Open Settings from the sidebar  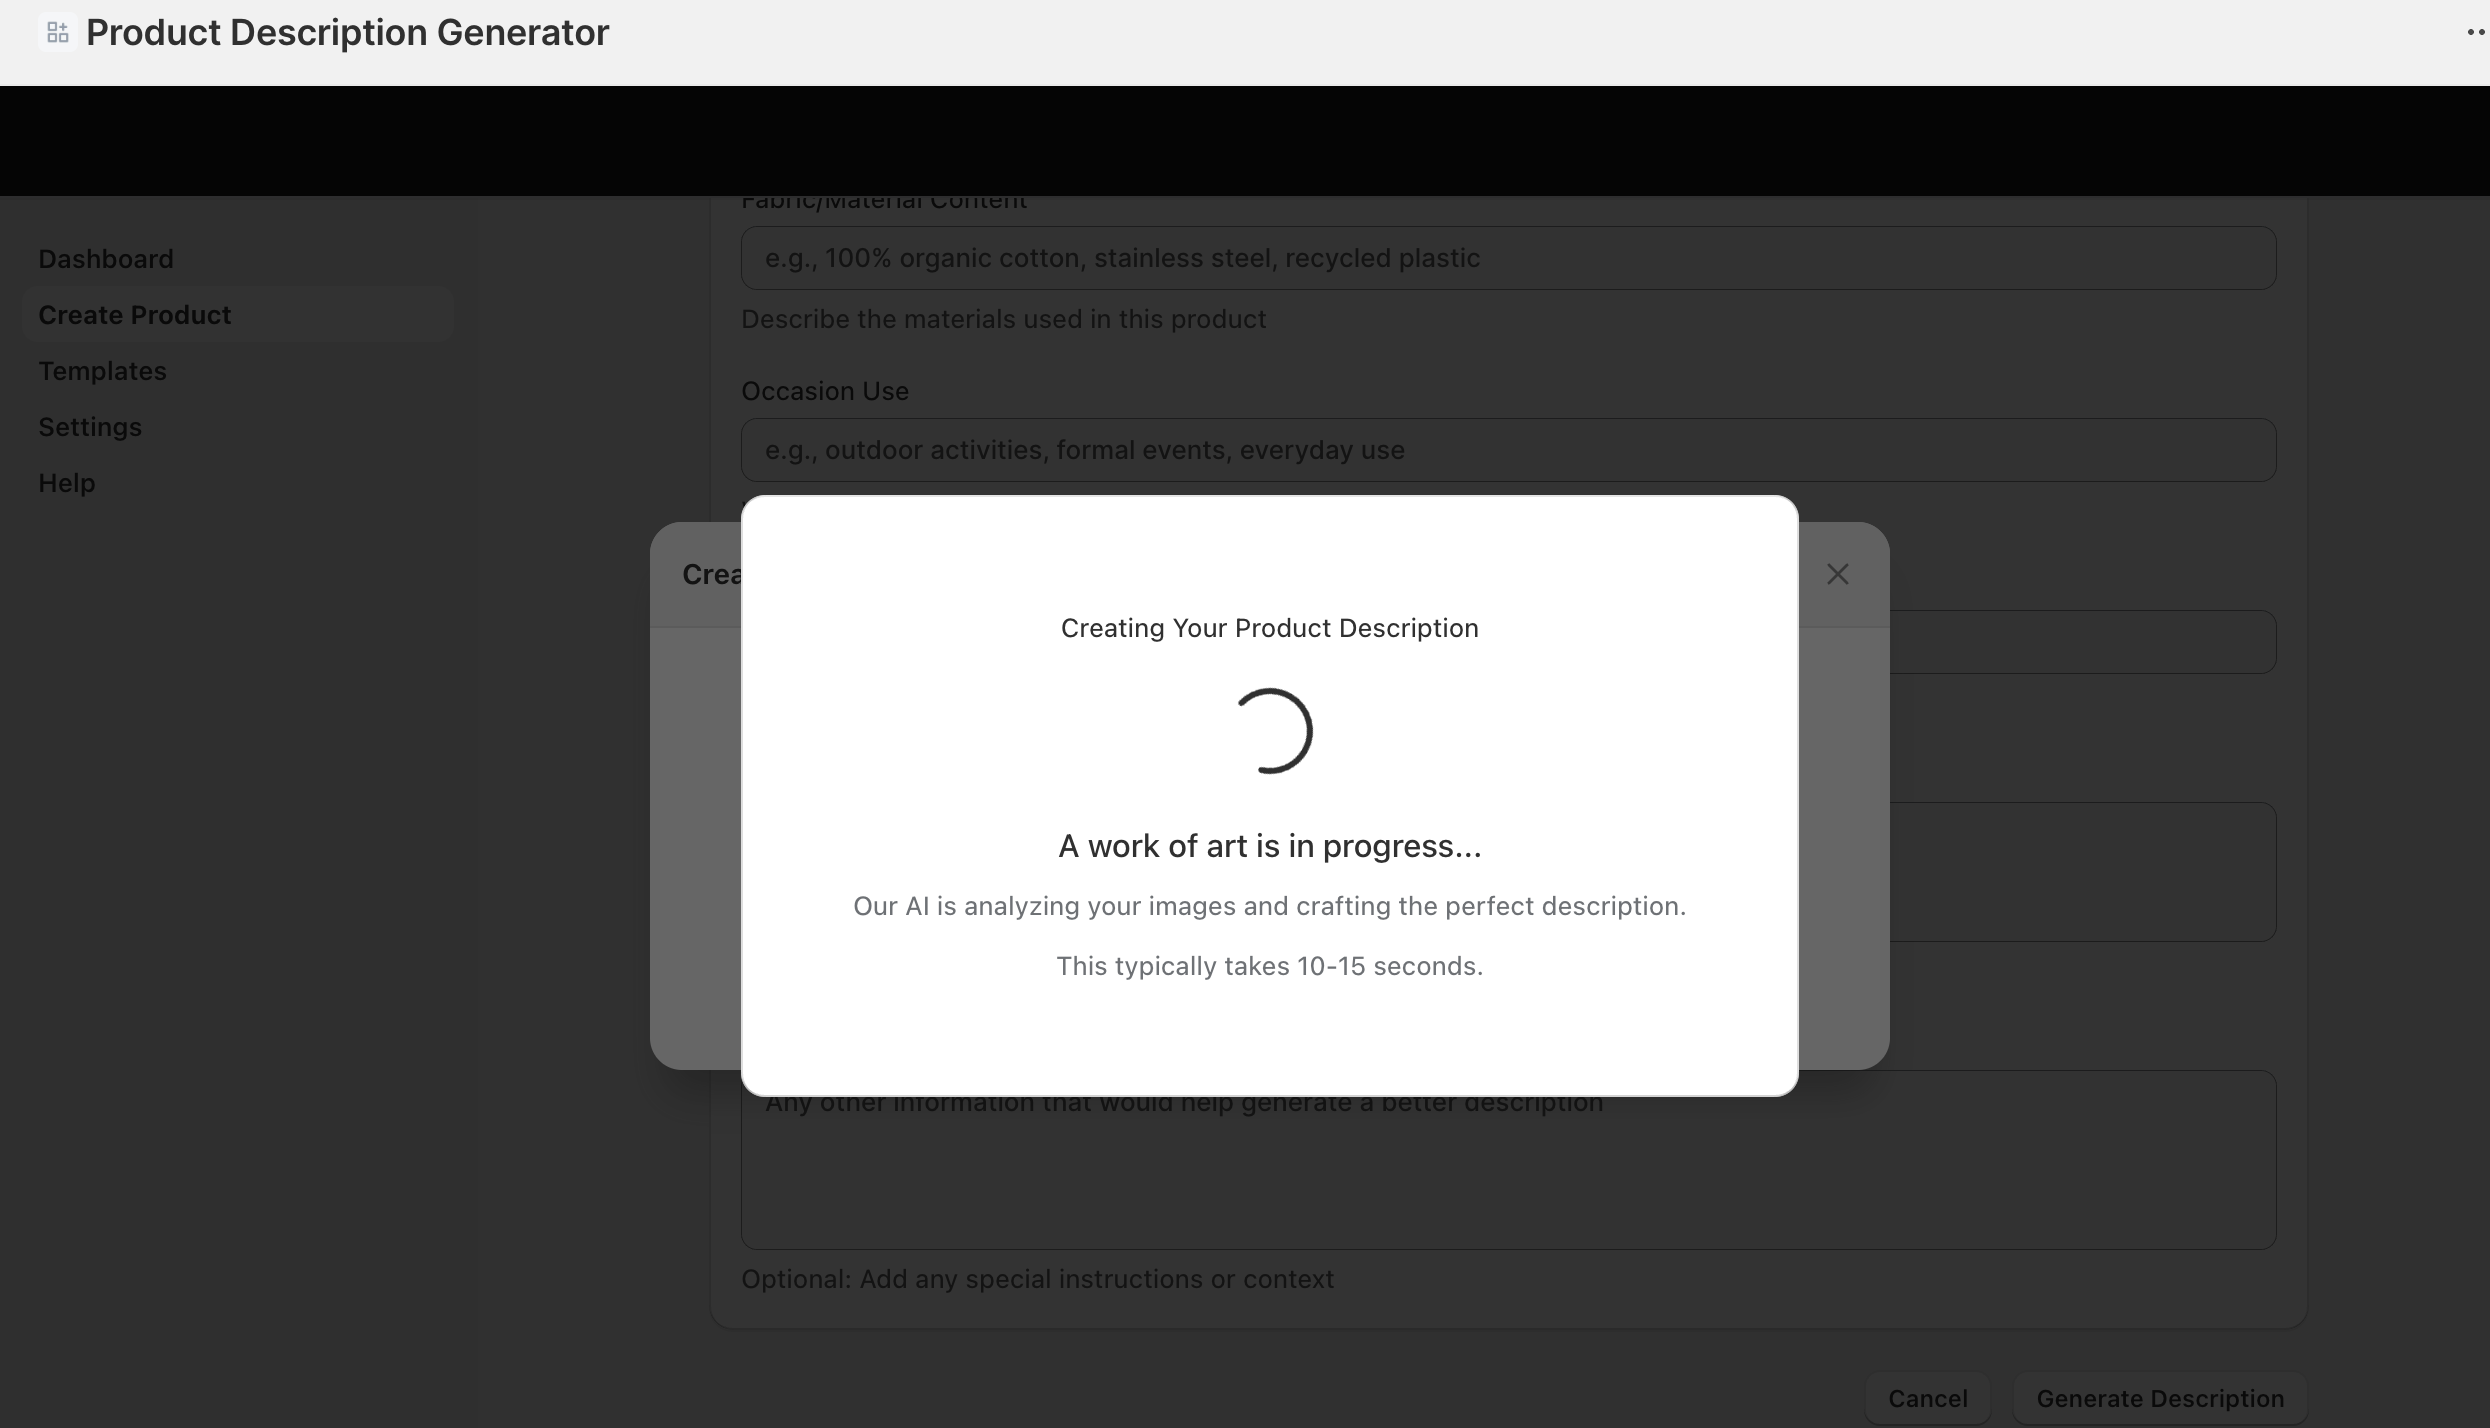click(x=90, y=427)
